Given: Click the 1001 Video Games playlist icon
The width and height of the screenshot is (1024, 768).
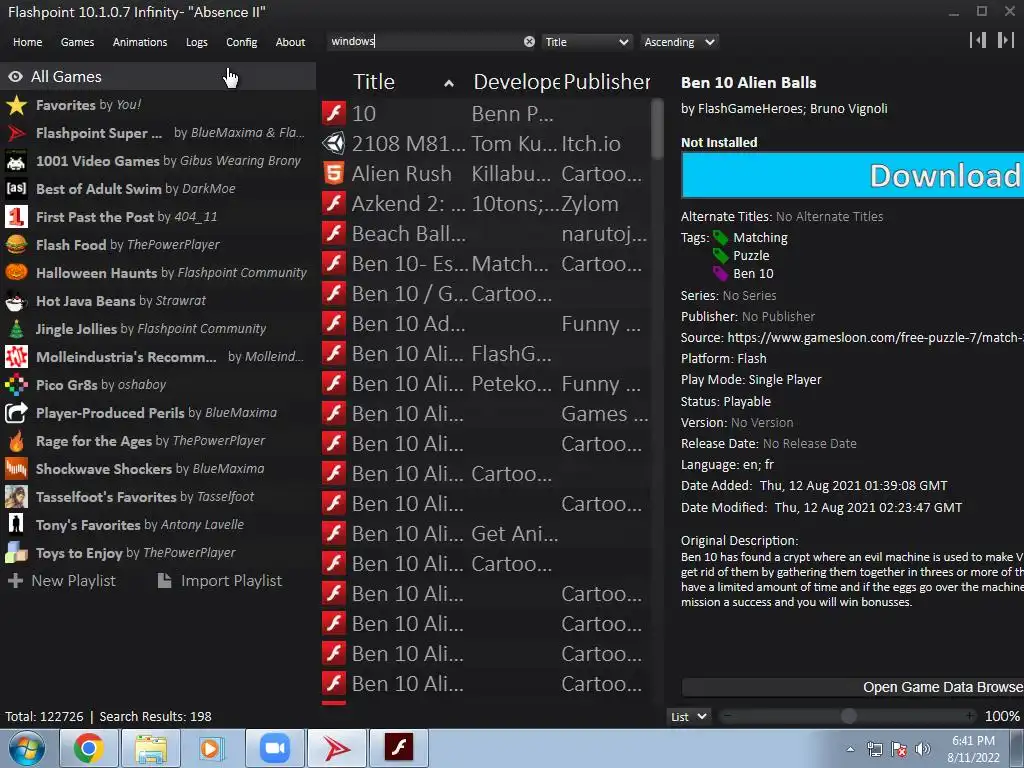Looking at the screenshot, I should click(x=16, y=161).
